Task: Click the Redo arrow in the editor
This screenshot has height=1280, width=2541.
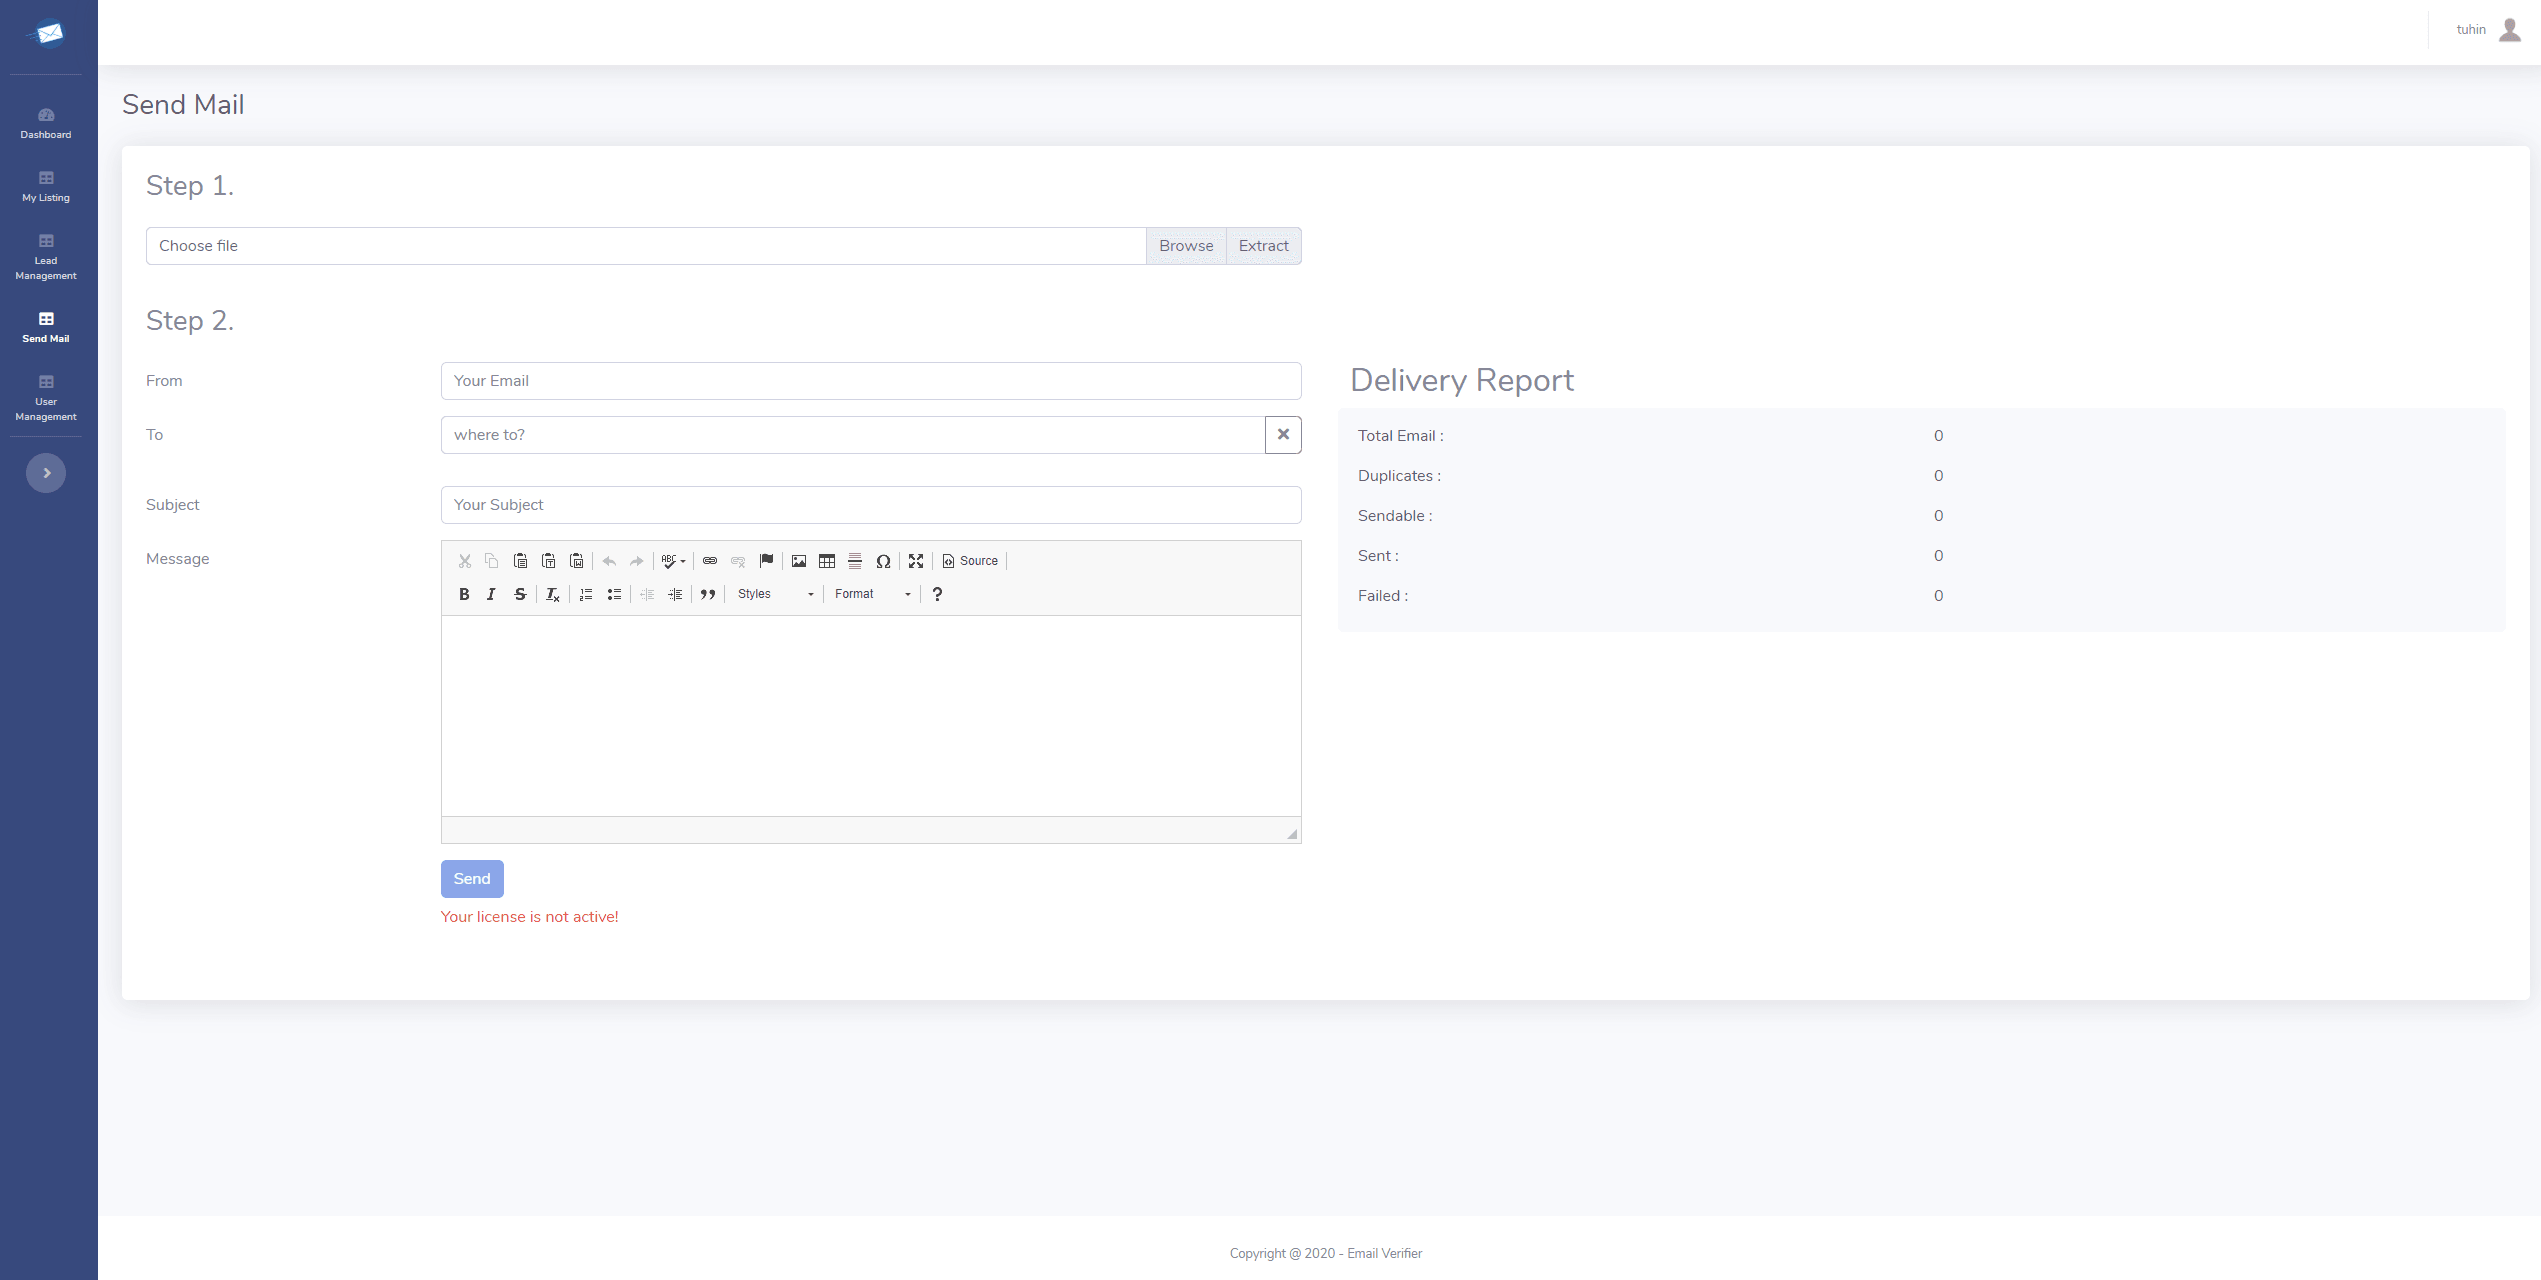Action: 636,561
